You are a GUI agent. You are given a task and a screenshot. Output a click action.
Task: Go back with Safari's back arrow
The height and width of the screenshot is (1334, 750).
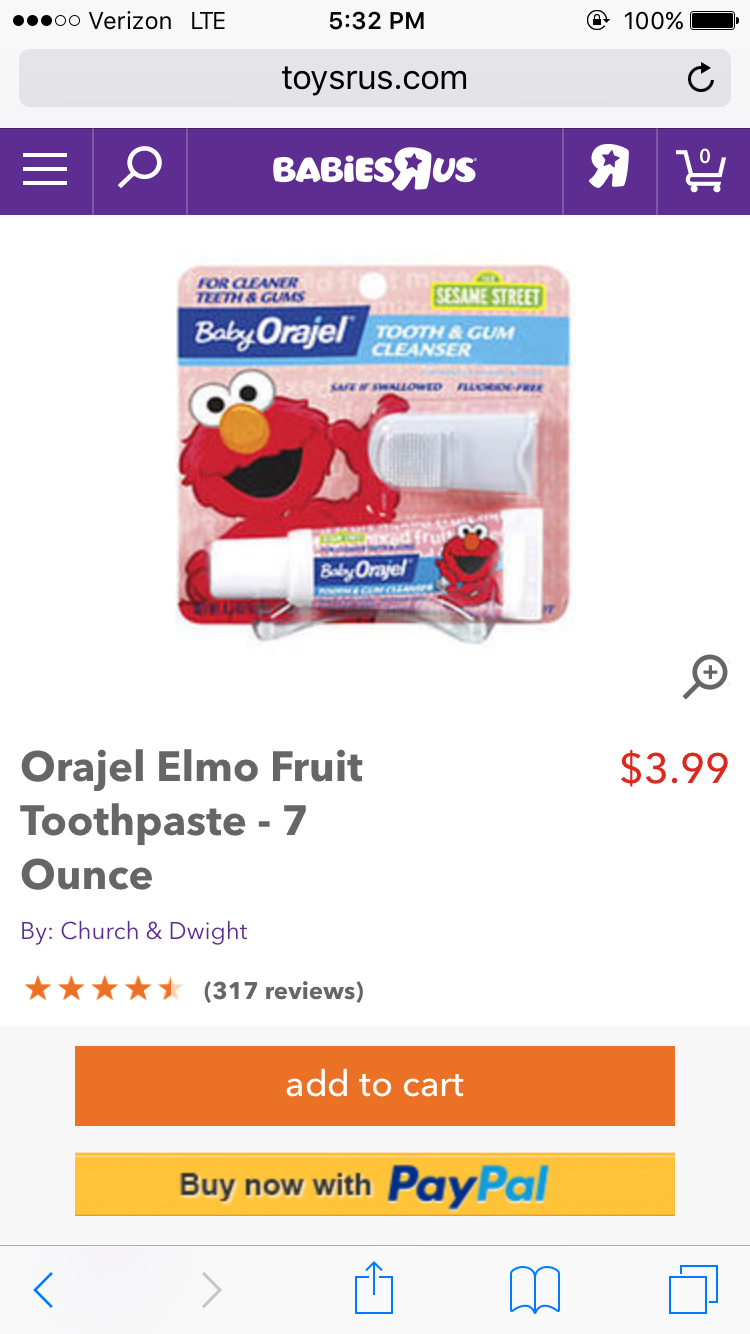coord(43,1290)
